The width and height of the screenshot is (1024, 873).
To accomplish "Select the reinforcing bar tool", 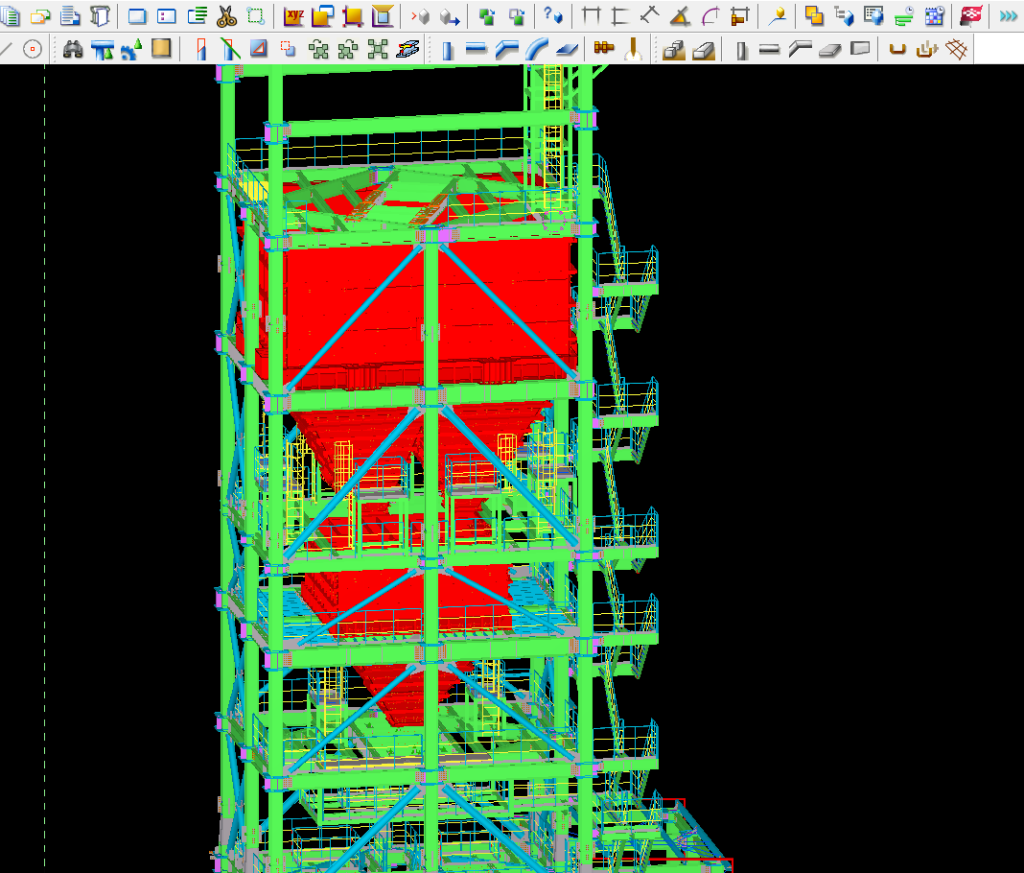I will [x=898, y=49].
